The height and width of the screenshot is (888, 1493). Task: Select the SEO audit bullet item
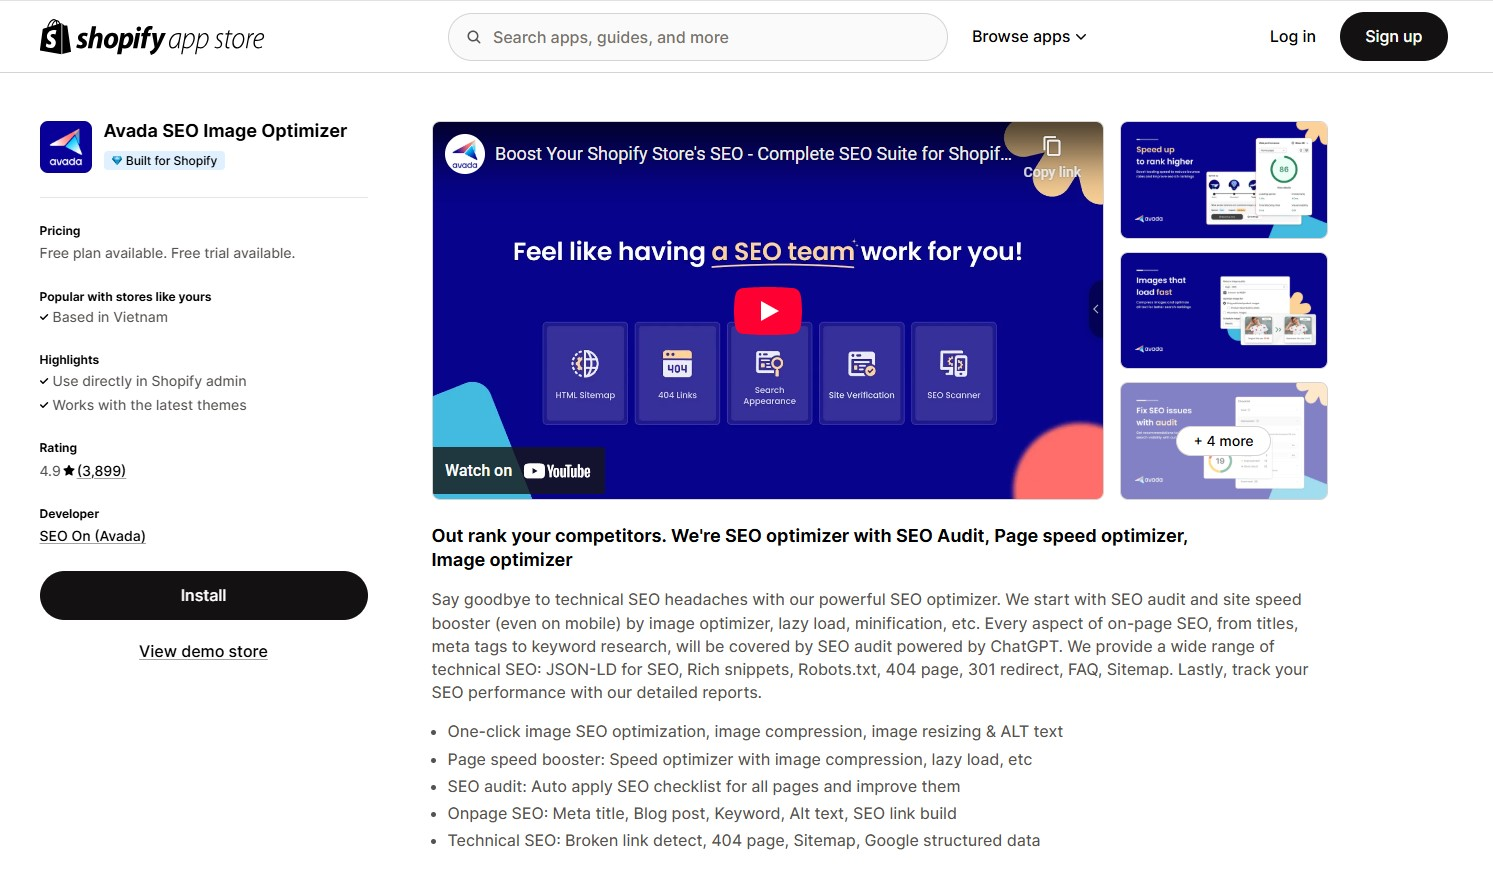pyautogui.click(x=704, y=787)
